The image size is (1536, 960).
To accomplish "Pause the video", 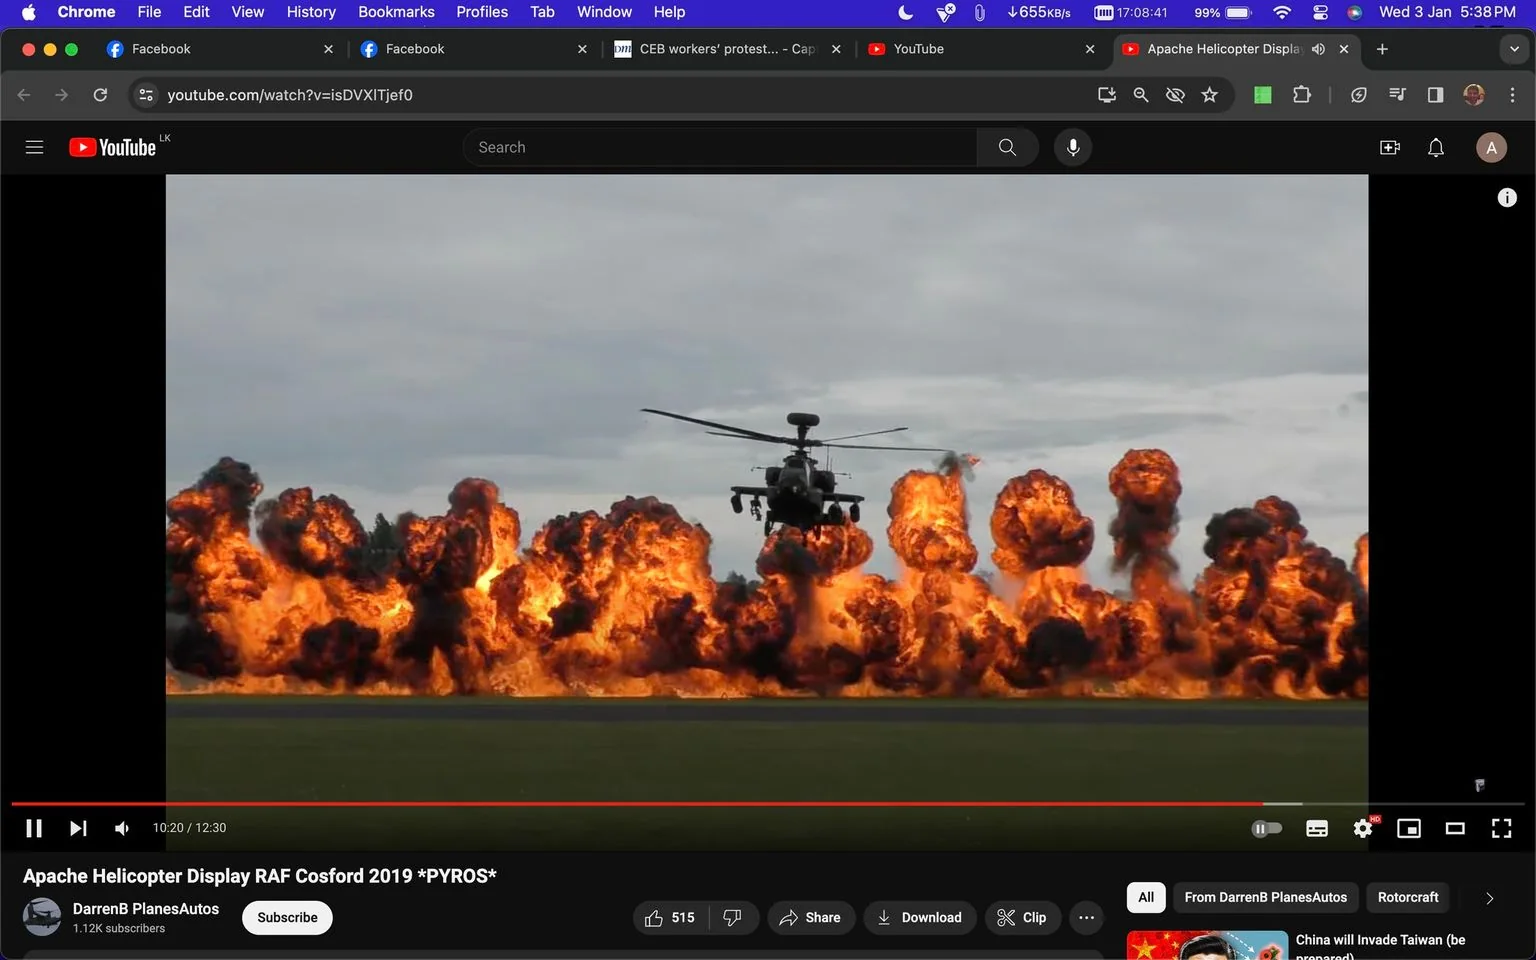I will click(34, 828).
